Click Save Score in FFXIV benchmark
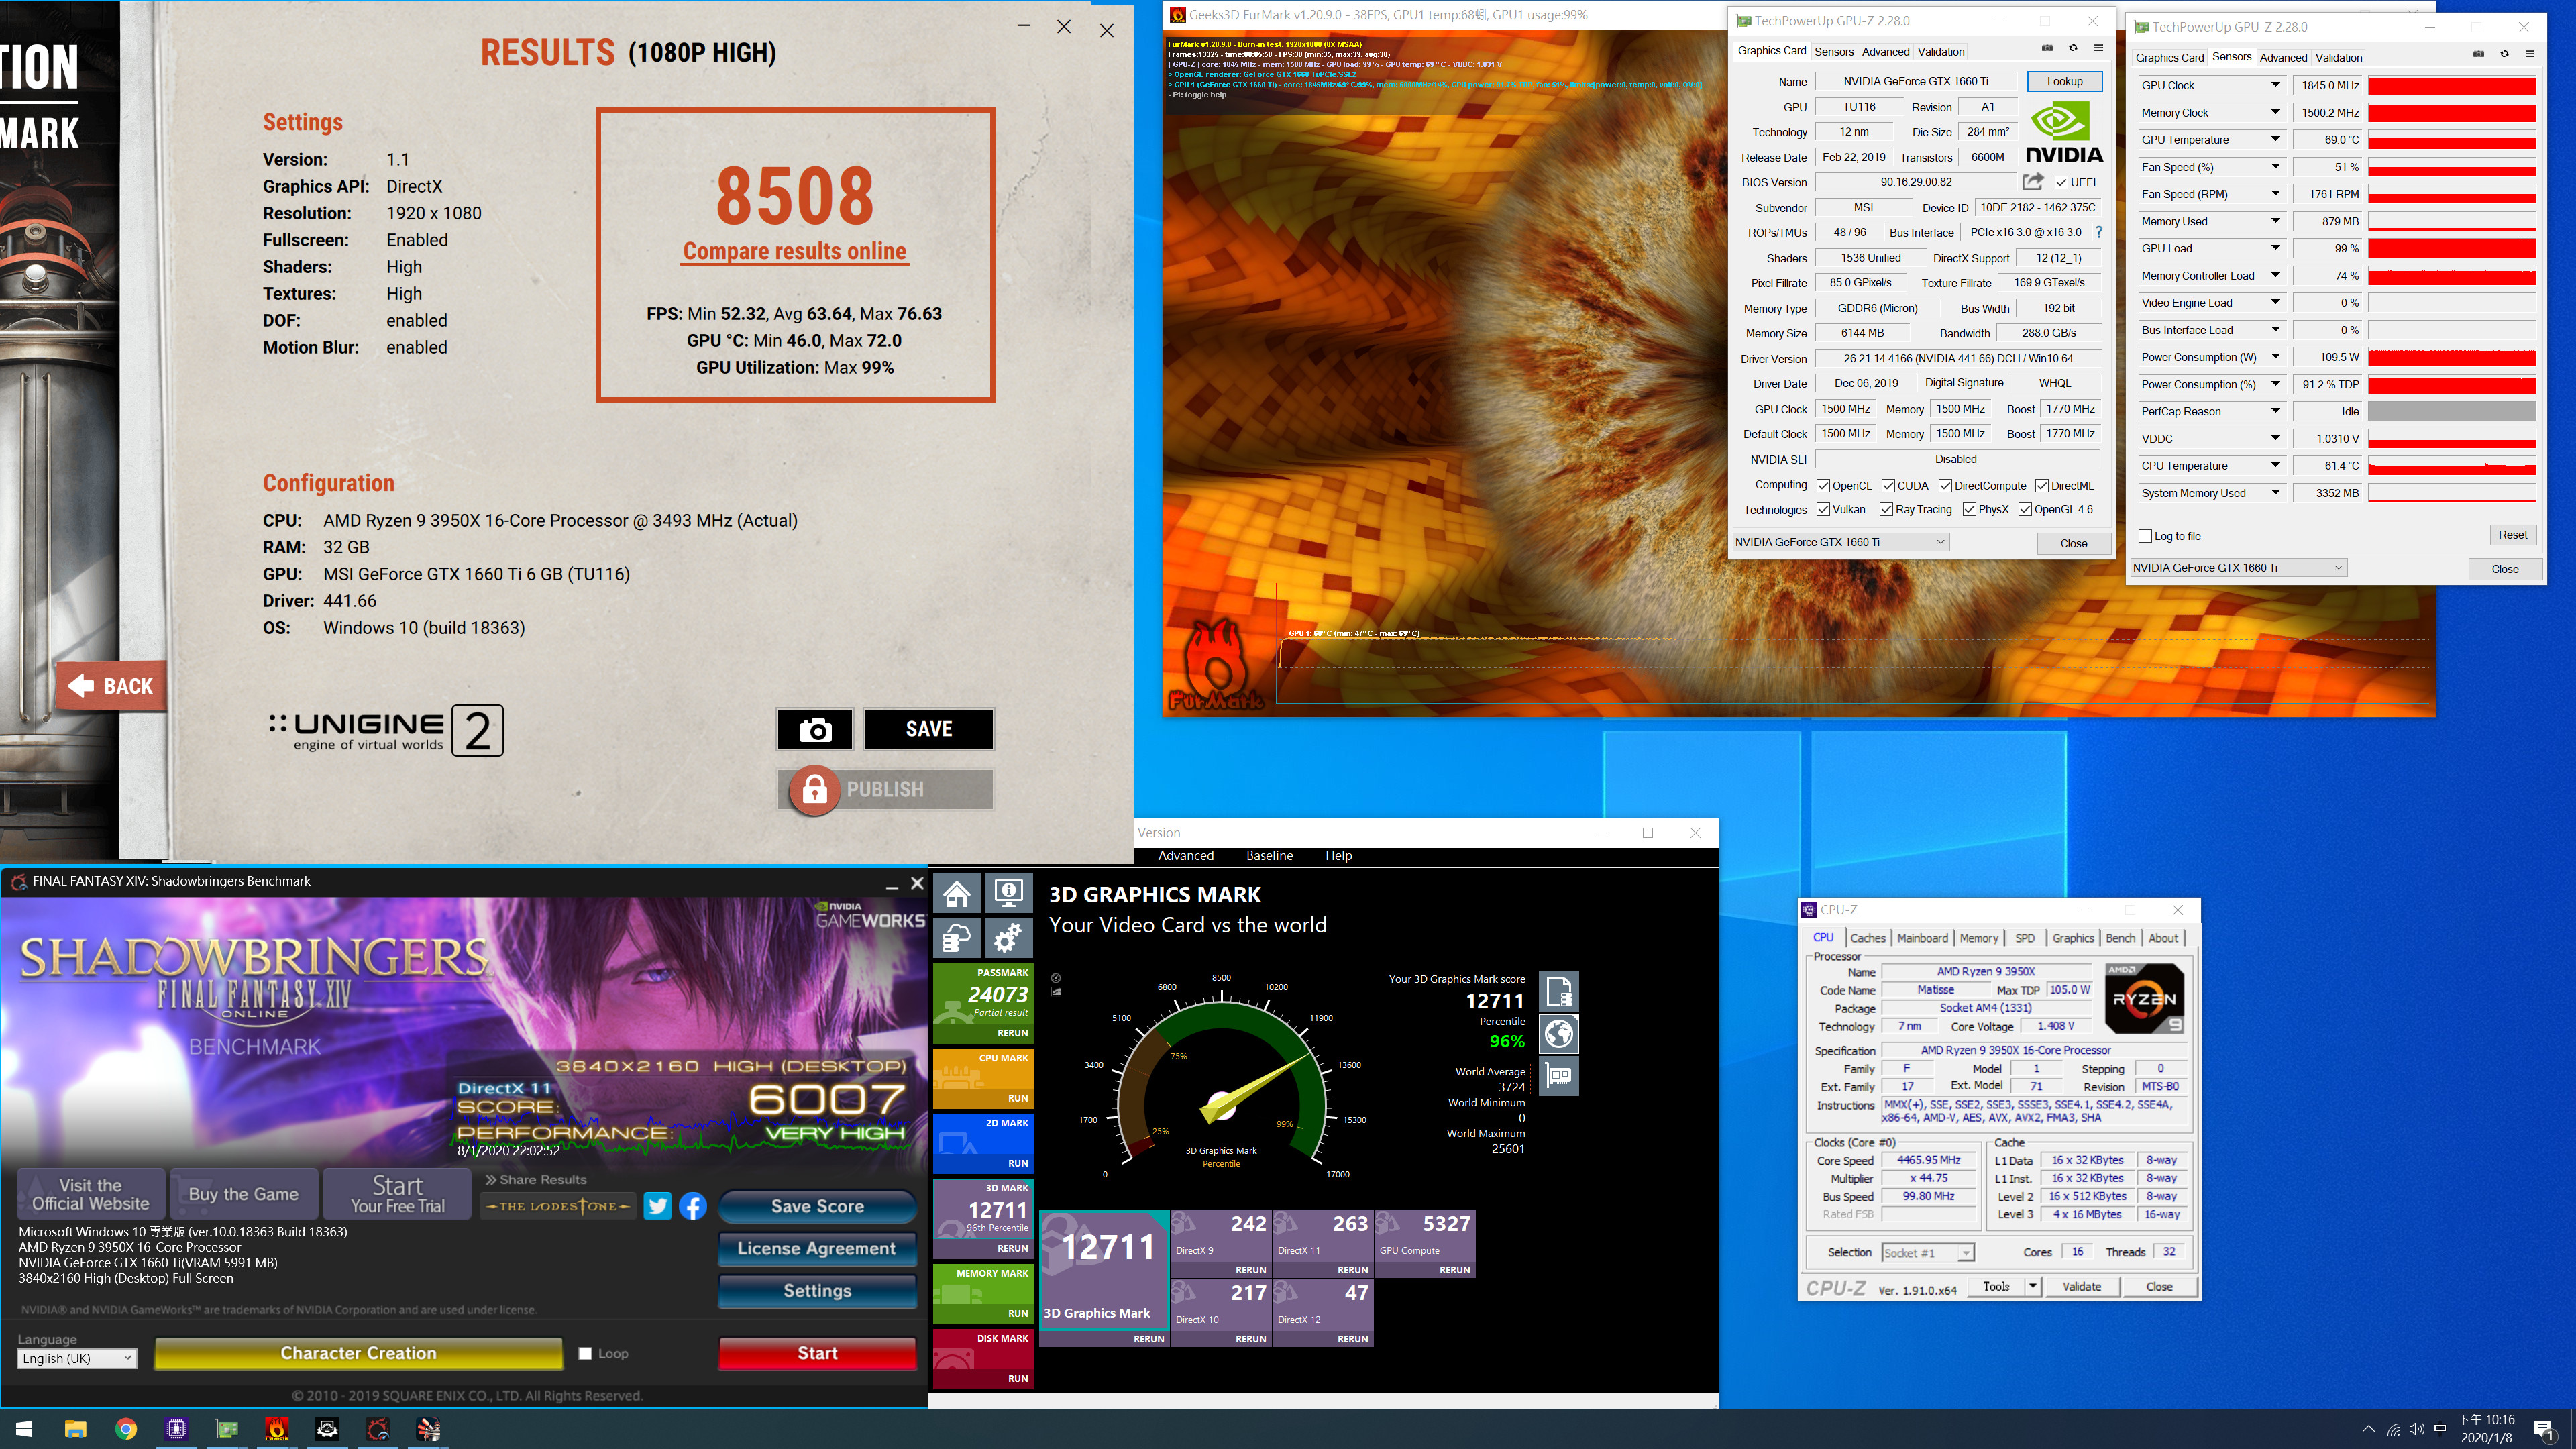The height and width of the screenshot is (1449, 2576). coord(817,1206)
